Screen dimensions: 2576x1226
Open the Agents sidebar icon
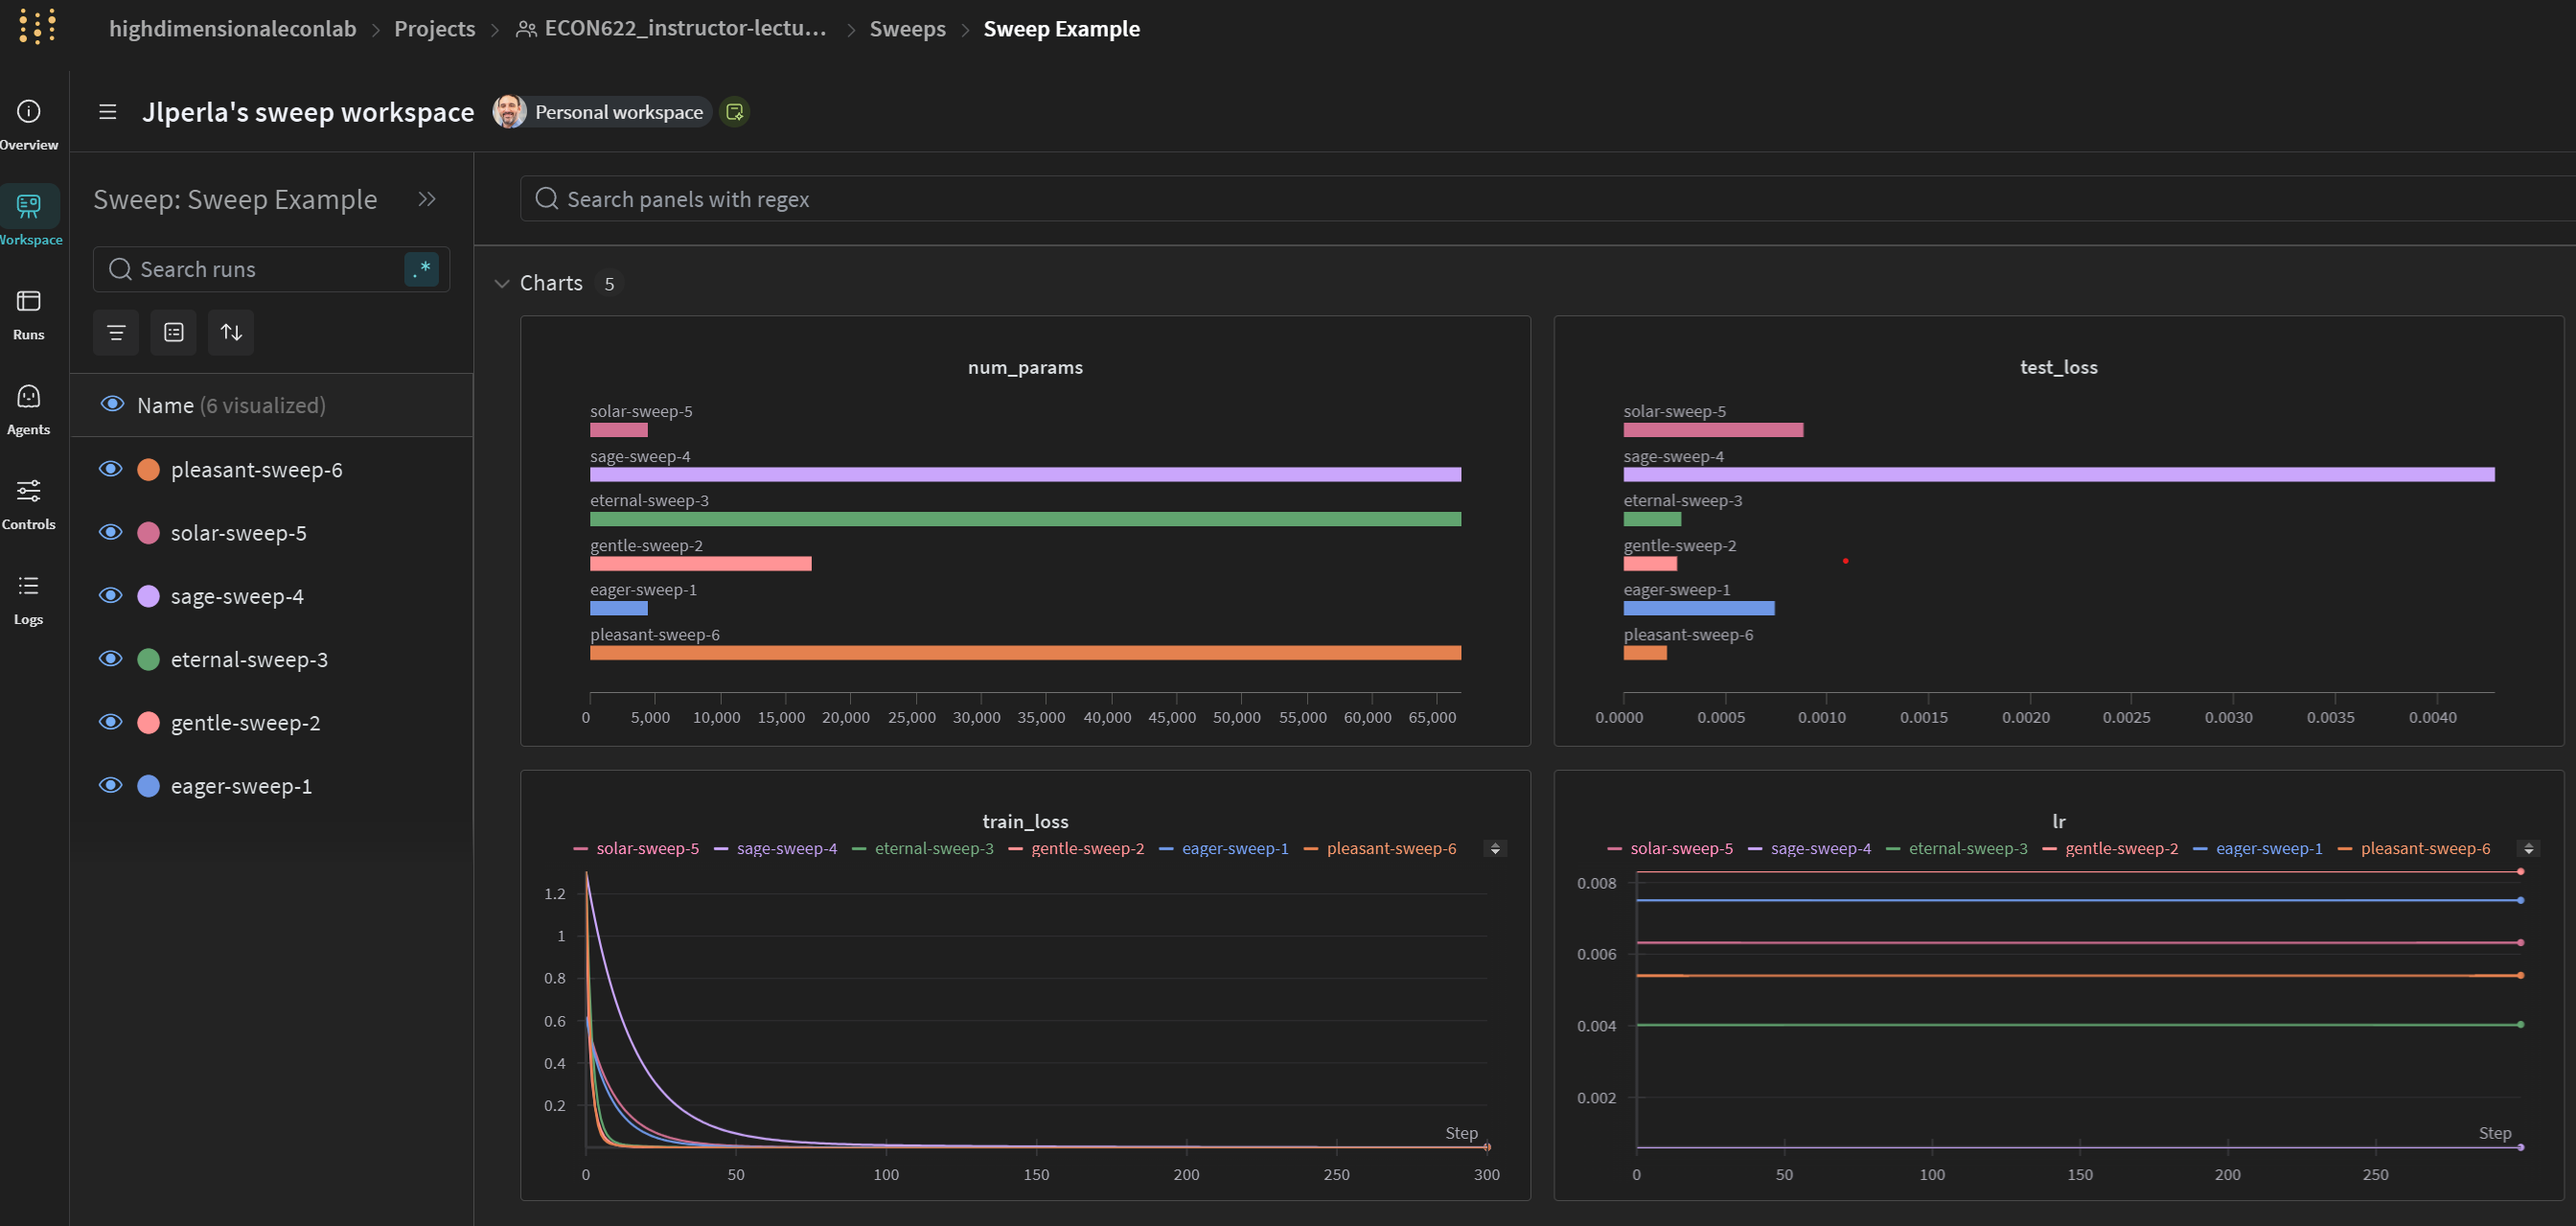click(28, 397)
